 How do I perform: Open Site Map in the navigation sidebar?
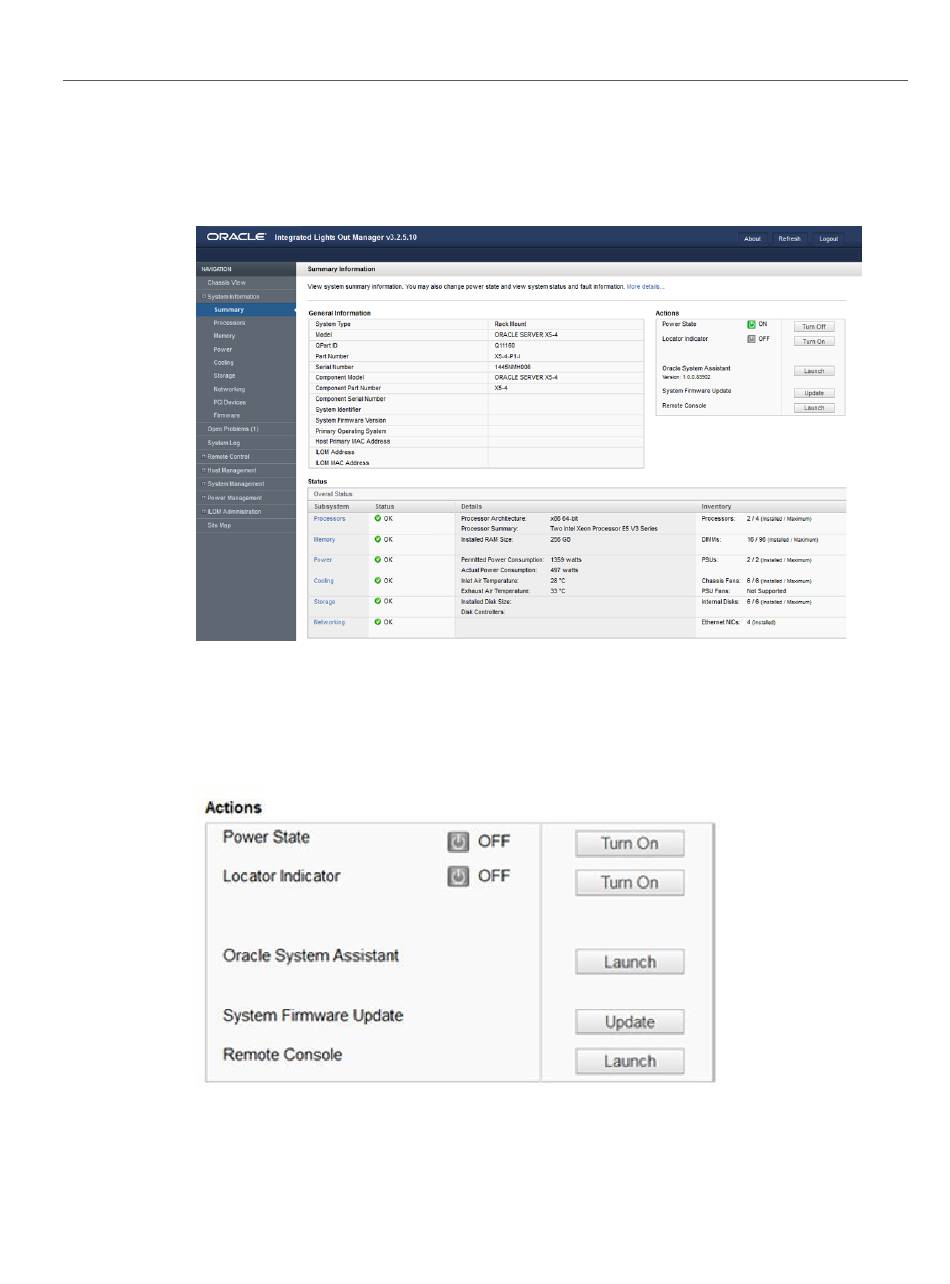pos(219,525)
